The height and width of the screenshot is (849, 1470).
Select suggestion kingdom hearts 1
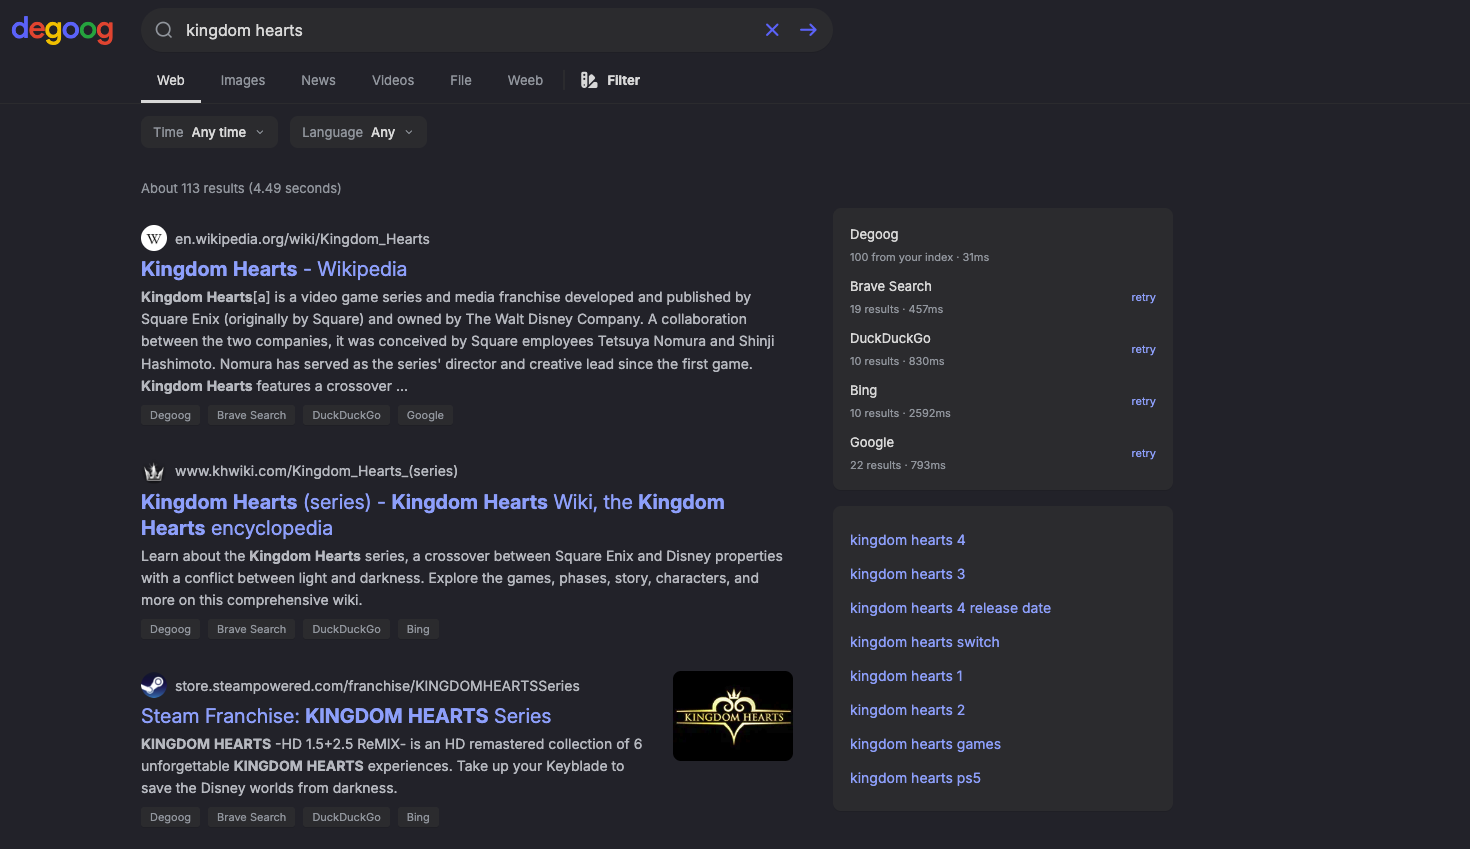[906, 676]
